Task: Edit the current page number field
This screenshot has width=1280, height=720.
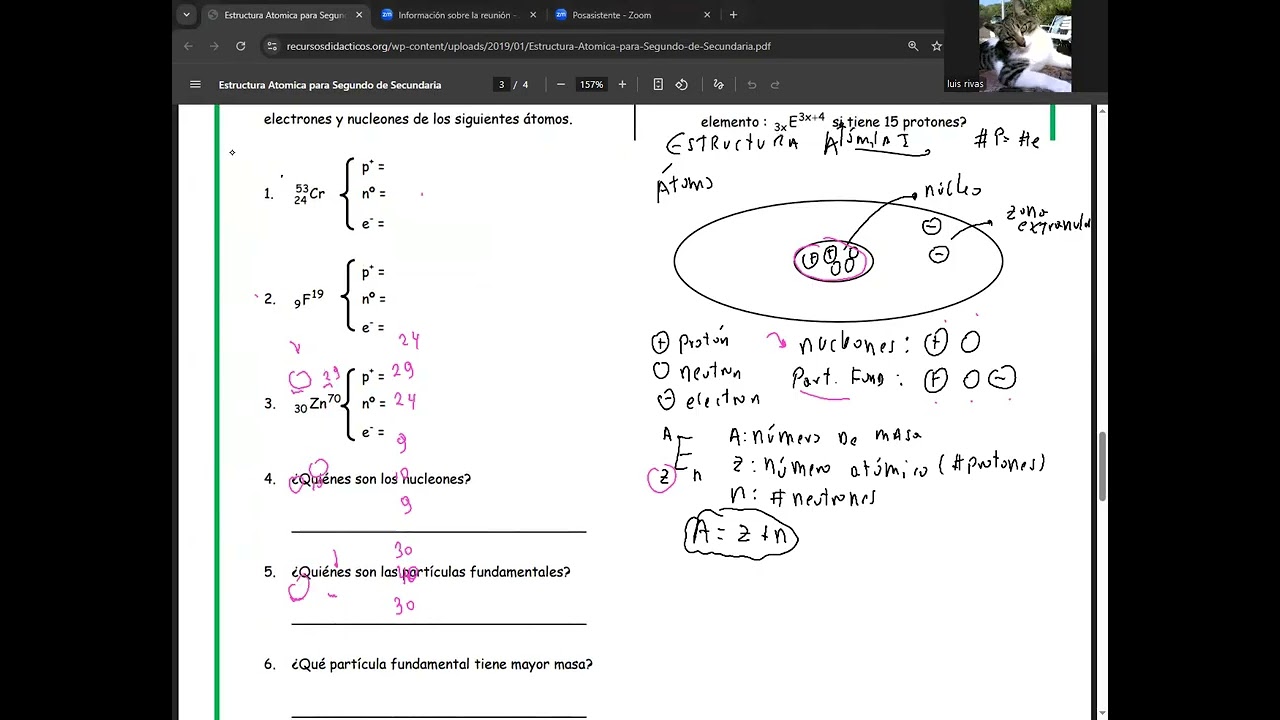Action: (x=501, y=85)
